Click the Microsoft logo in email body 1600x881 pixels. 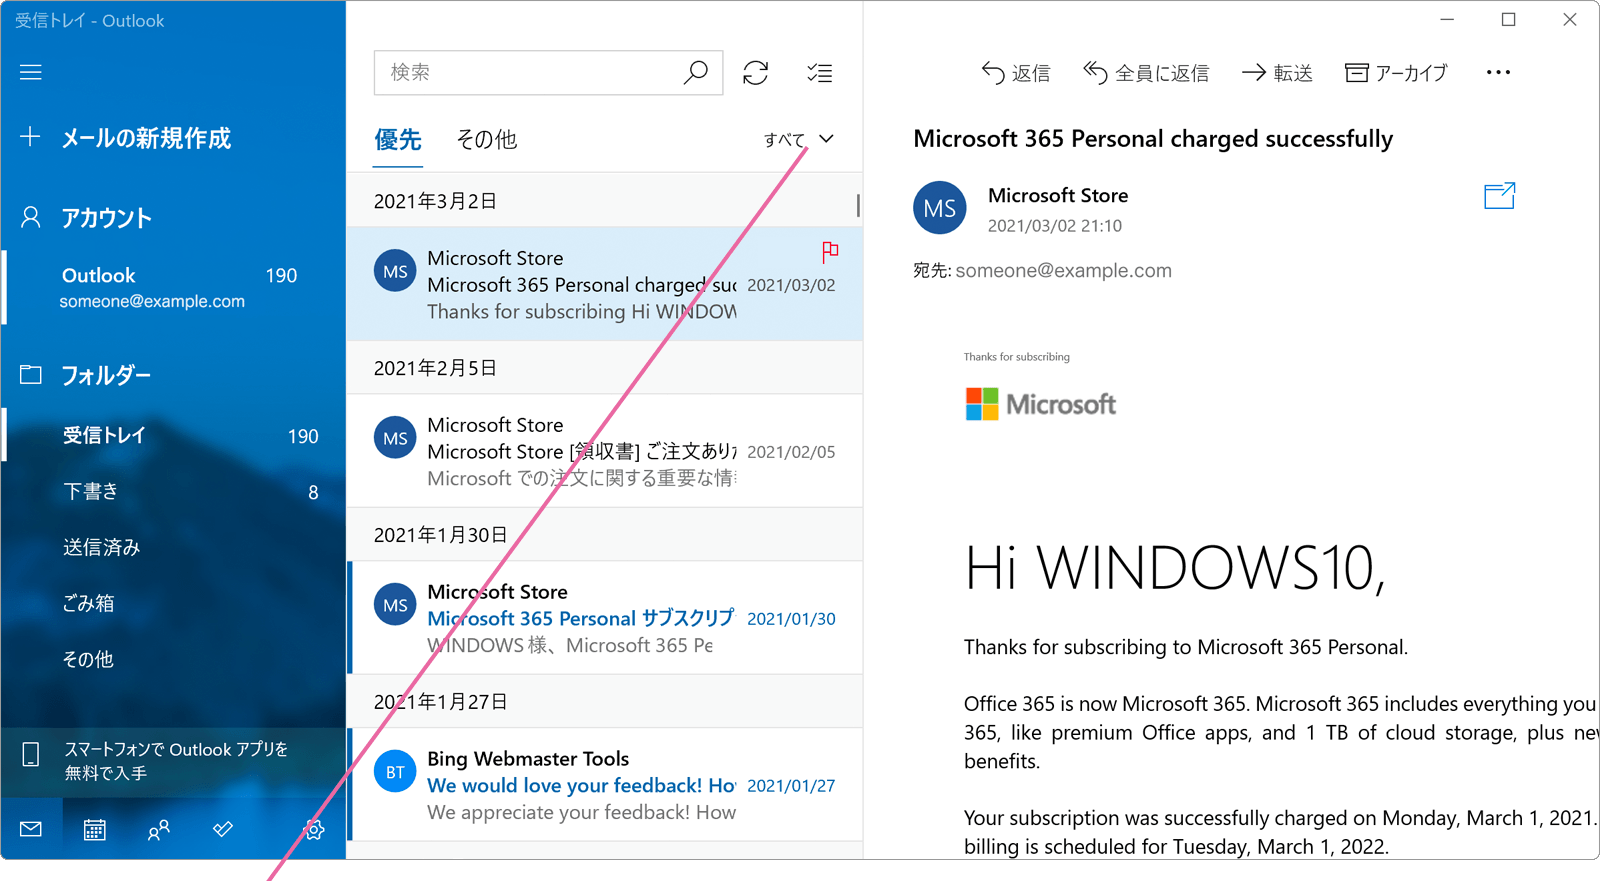coord(1040,404)
